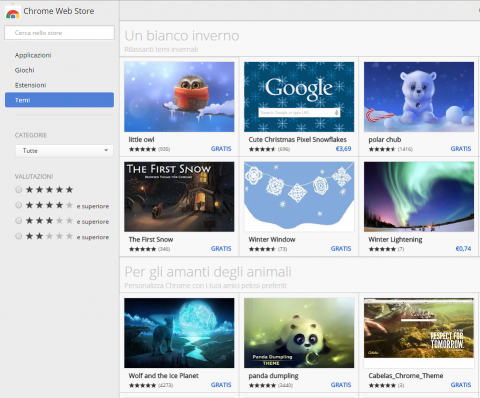Click the 'Chrome Web Store' title text
This screenshot has height=398, width=480.
tap(59, 11)
